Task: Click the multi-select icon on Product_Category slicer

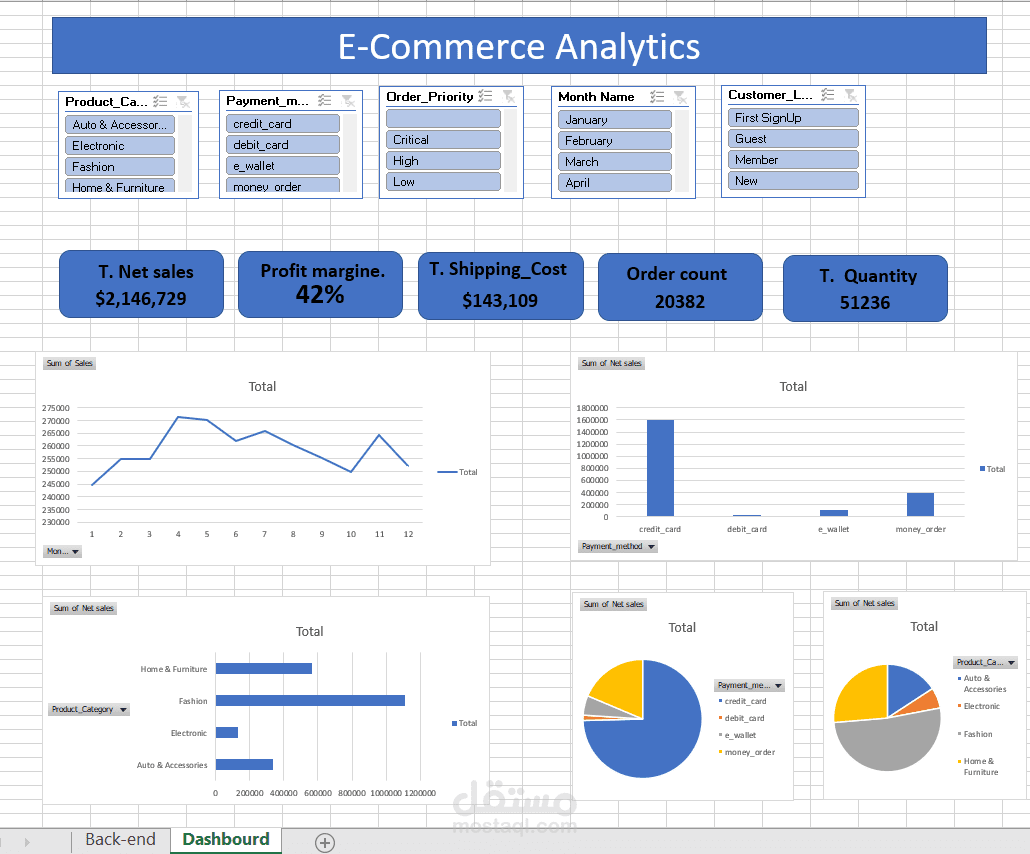Action: pyautogui.click(x=160, y=101)
